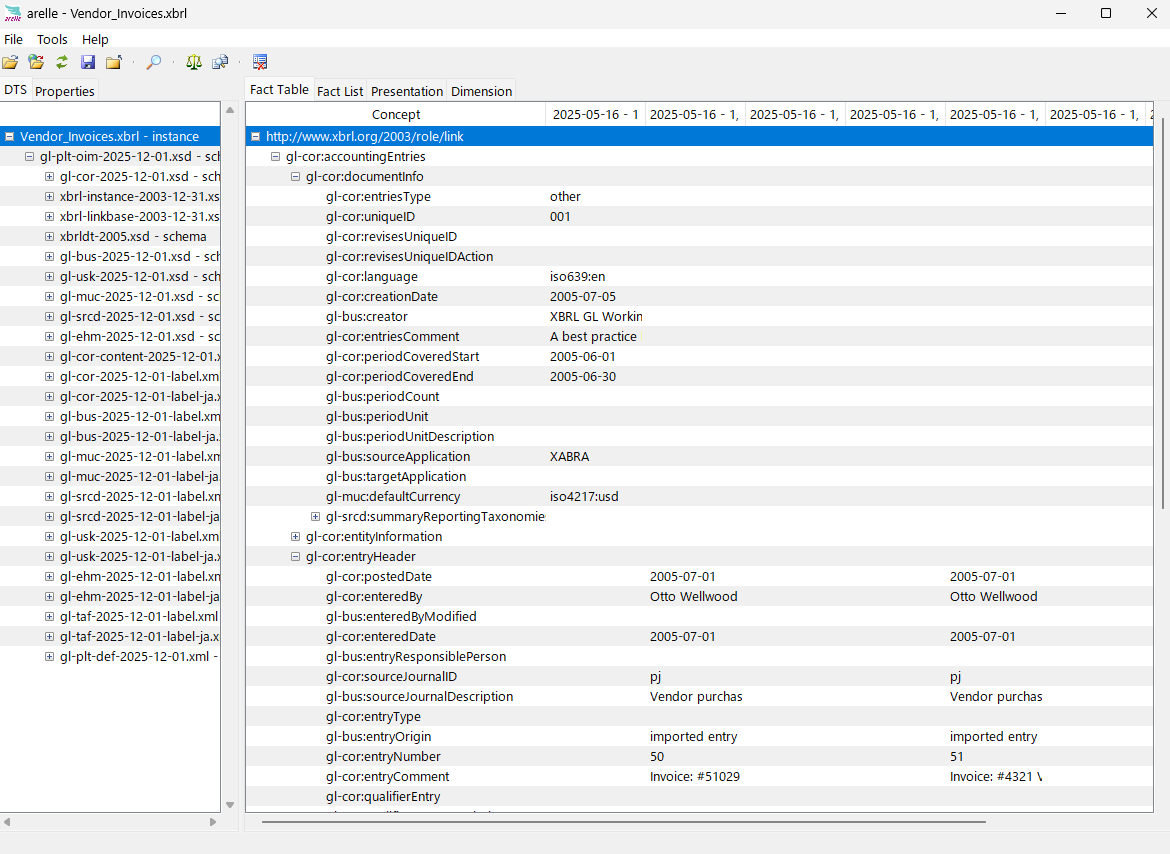The image size is (1170, 854).
Task: Click DTS pane horizontal scroll right arrow
Action: click(213, 822)
